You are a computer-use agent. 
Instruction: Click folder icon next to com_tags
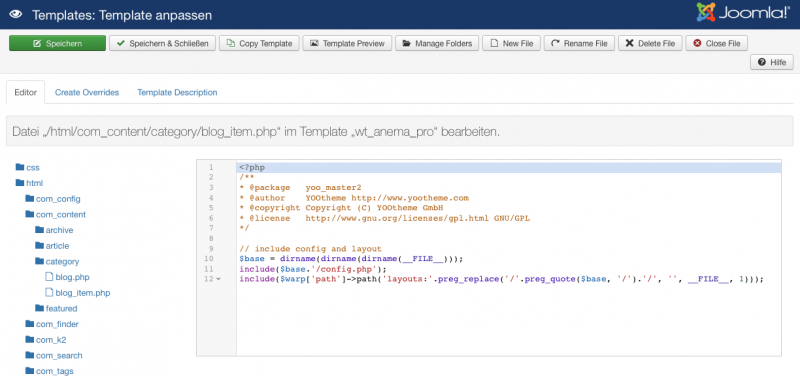(30, 371)
